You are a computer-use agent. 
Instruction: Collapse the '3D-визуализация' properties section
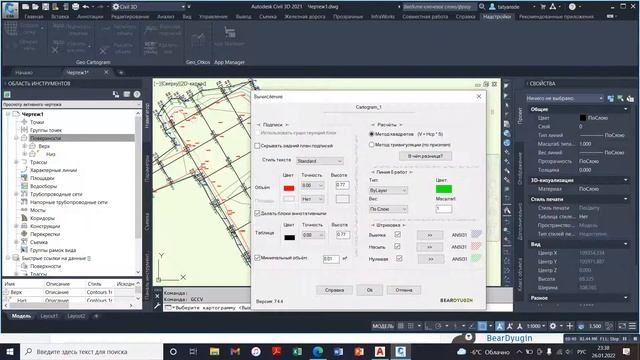click(626, 180)
